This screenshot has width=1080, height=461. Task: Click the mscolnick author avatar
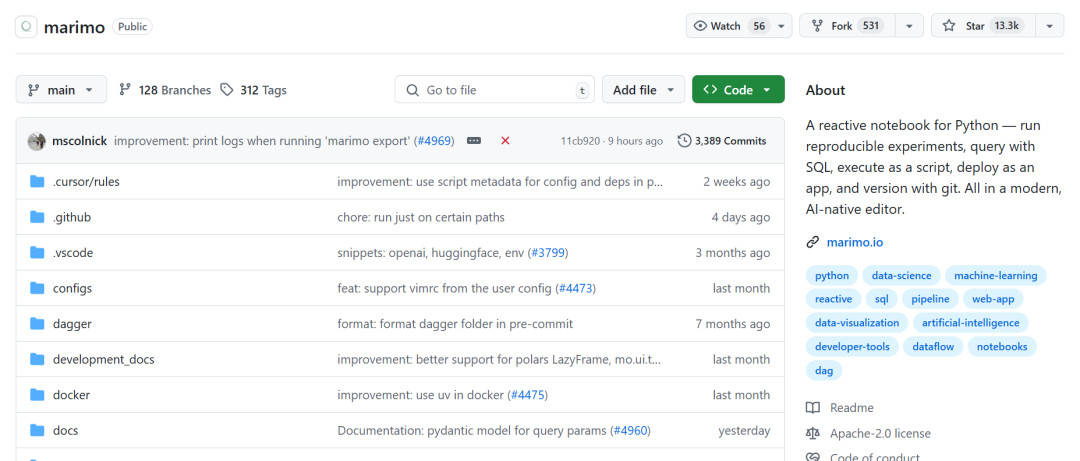click(x=36, y=141)
